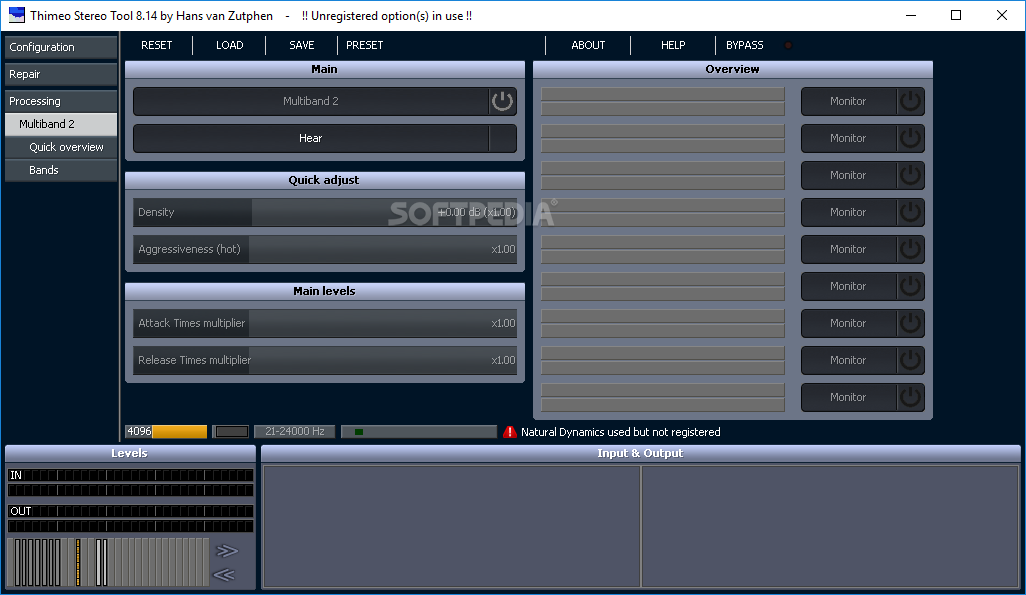1026x595 pixels.
Task: Toggle power on the first Monitor row
Action: click(910, 101)
